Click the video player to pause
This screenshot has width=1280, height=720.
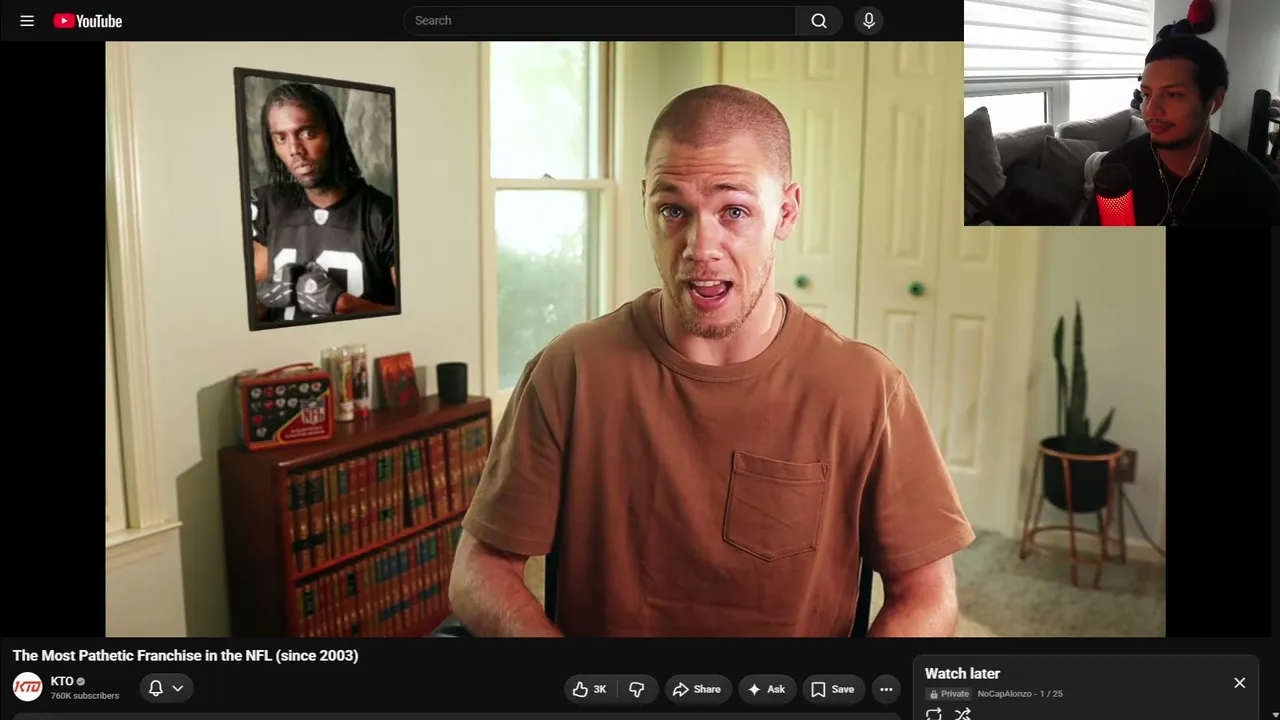[x=635, y=339]
